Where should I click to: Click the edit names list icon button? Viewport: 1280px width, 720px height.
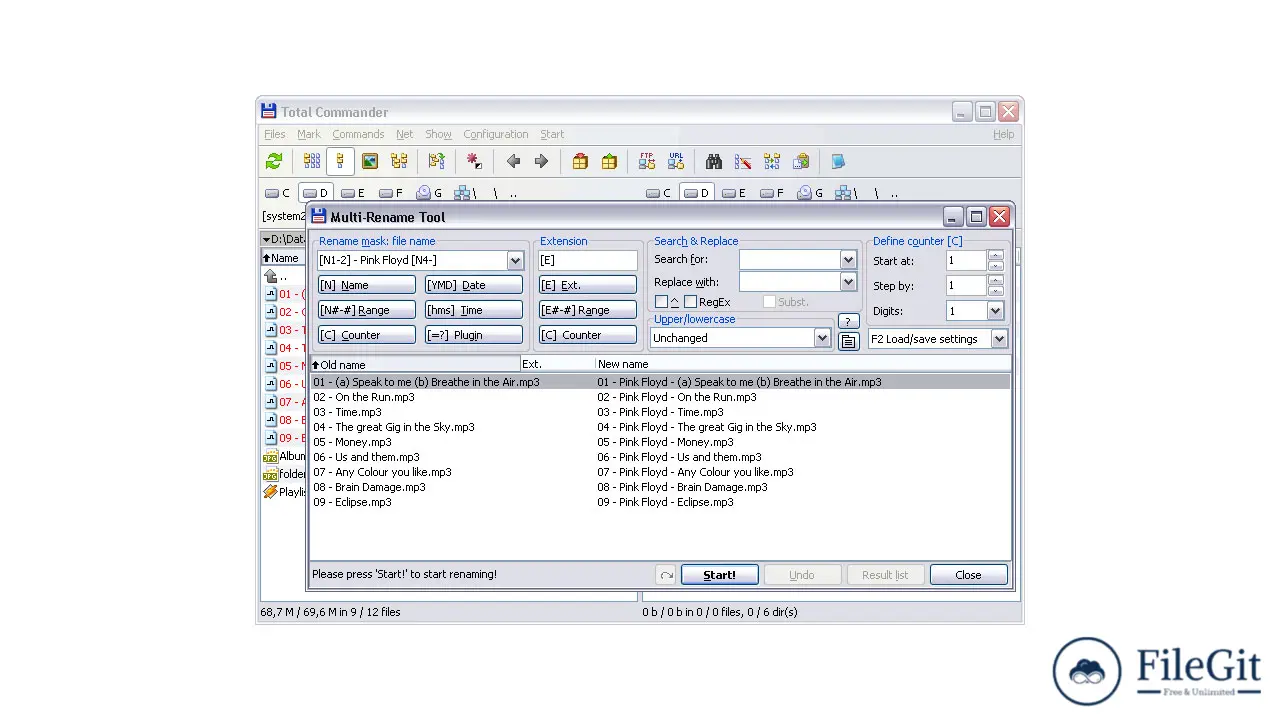pyautogui.click(x=848, y=341)
